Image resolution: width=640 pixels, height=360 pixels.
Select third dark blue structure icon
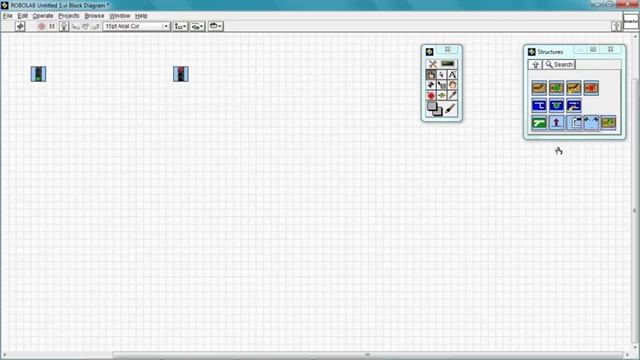pyautogui.click(x=574, y=105)
